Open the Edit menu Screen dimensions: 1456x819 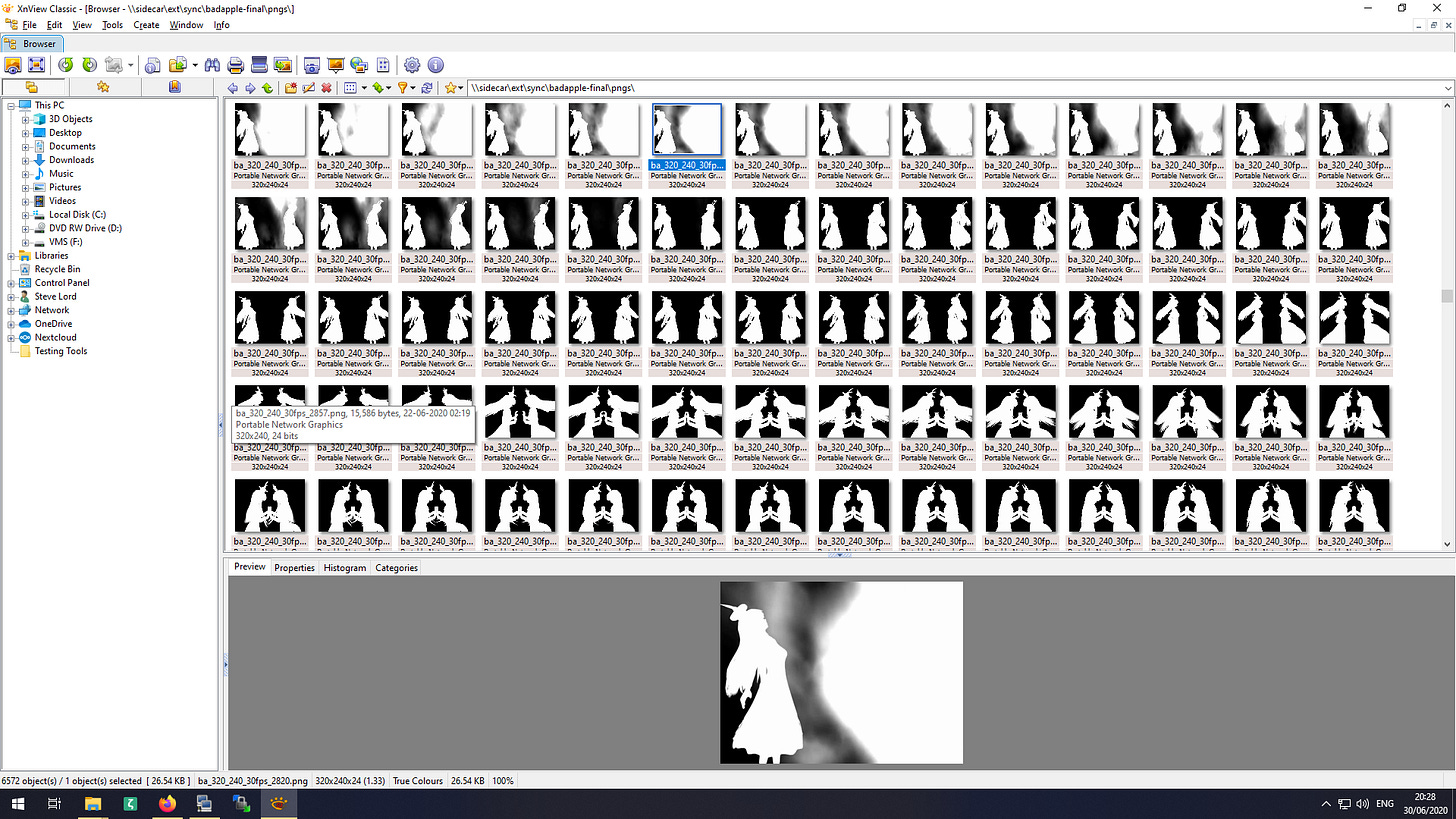click(54, 25)
